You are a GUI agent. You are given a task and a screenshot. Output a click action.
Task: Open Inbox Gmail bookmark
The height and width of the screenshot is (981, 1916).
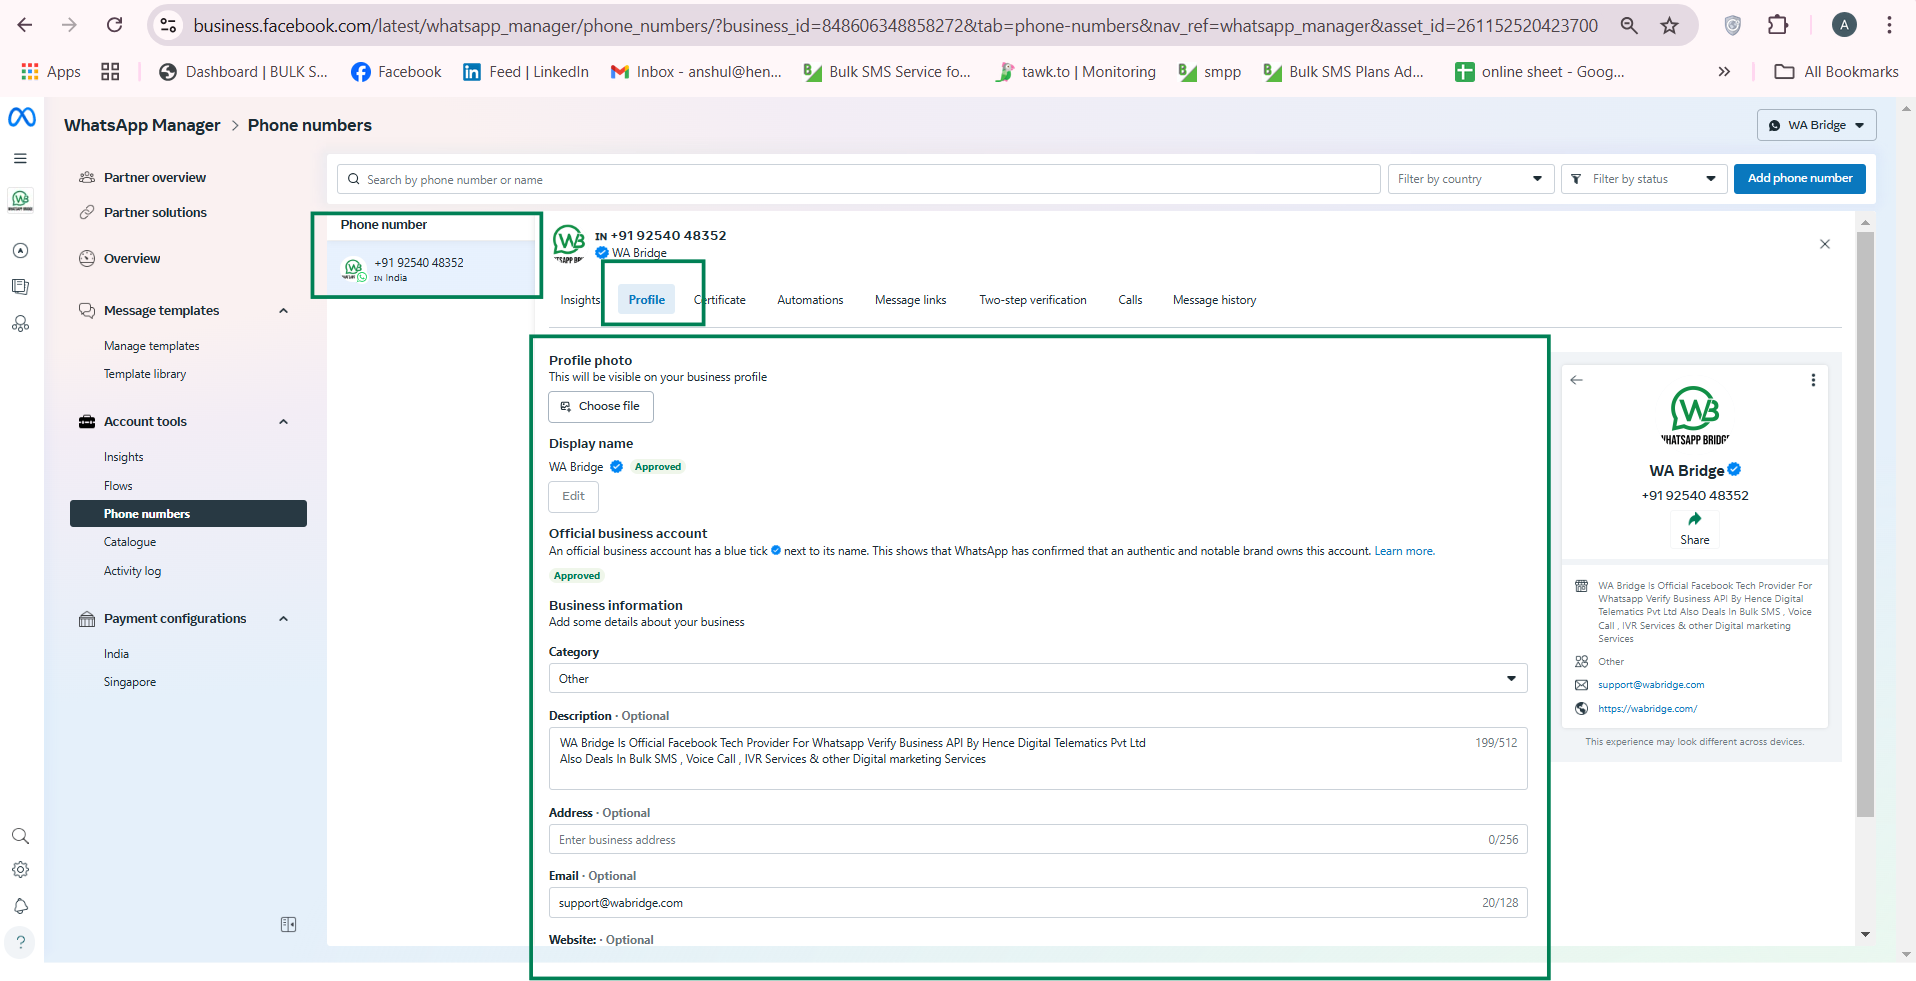[696, 72]
